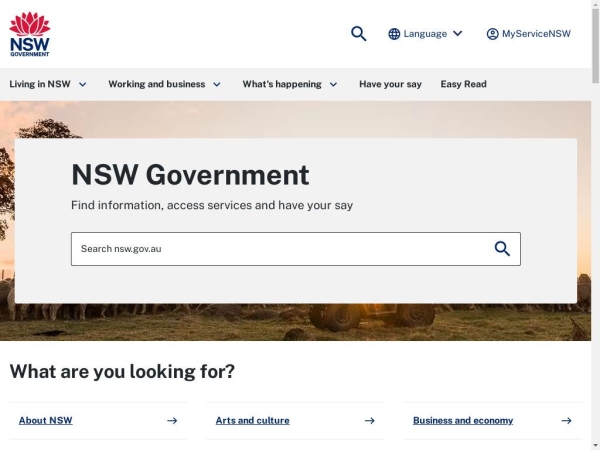Screen dimensions: 600x450
Task: Expand the Living in NSW chevron
Action: 83,85
